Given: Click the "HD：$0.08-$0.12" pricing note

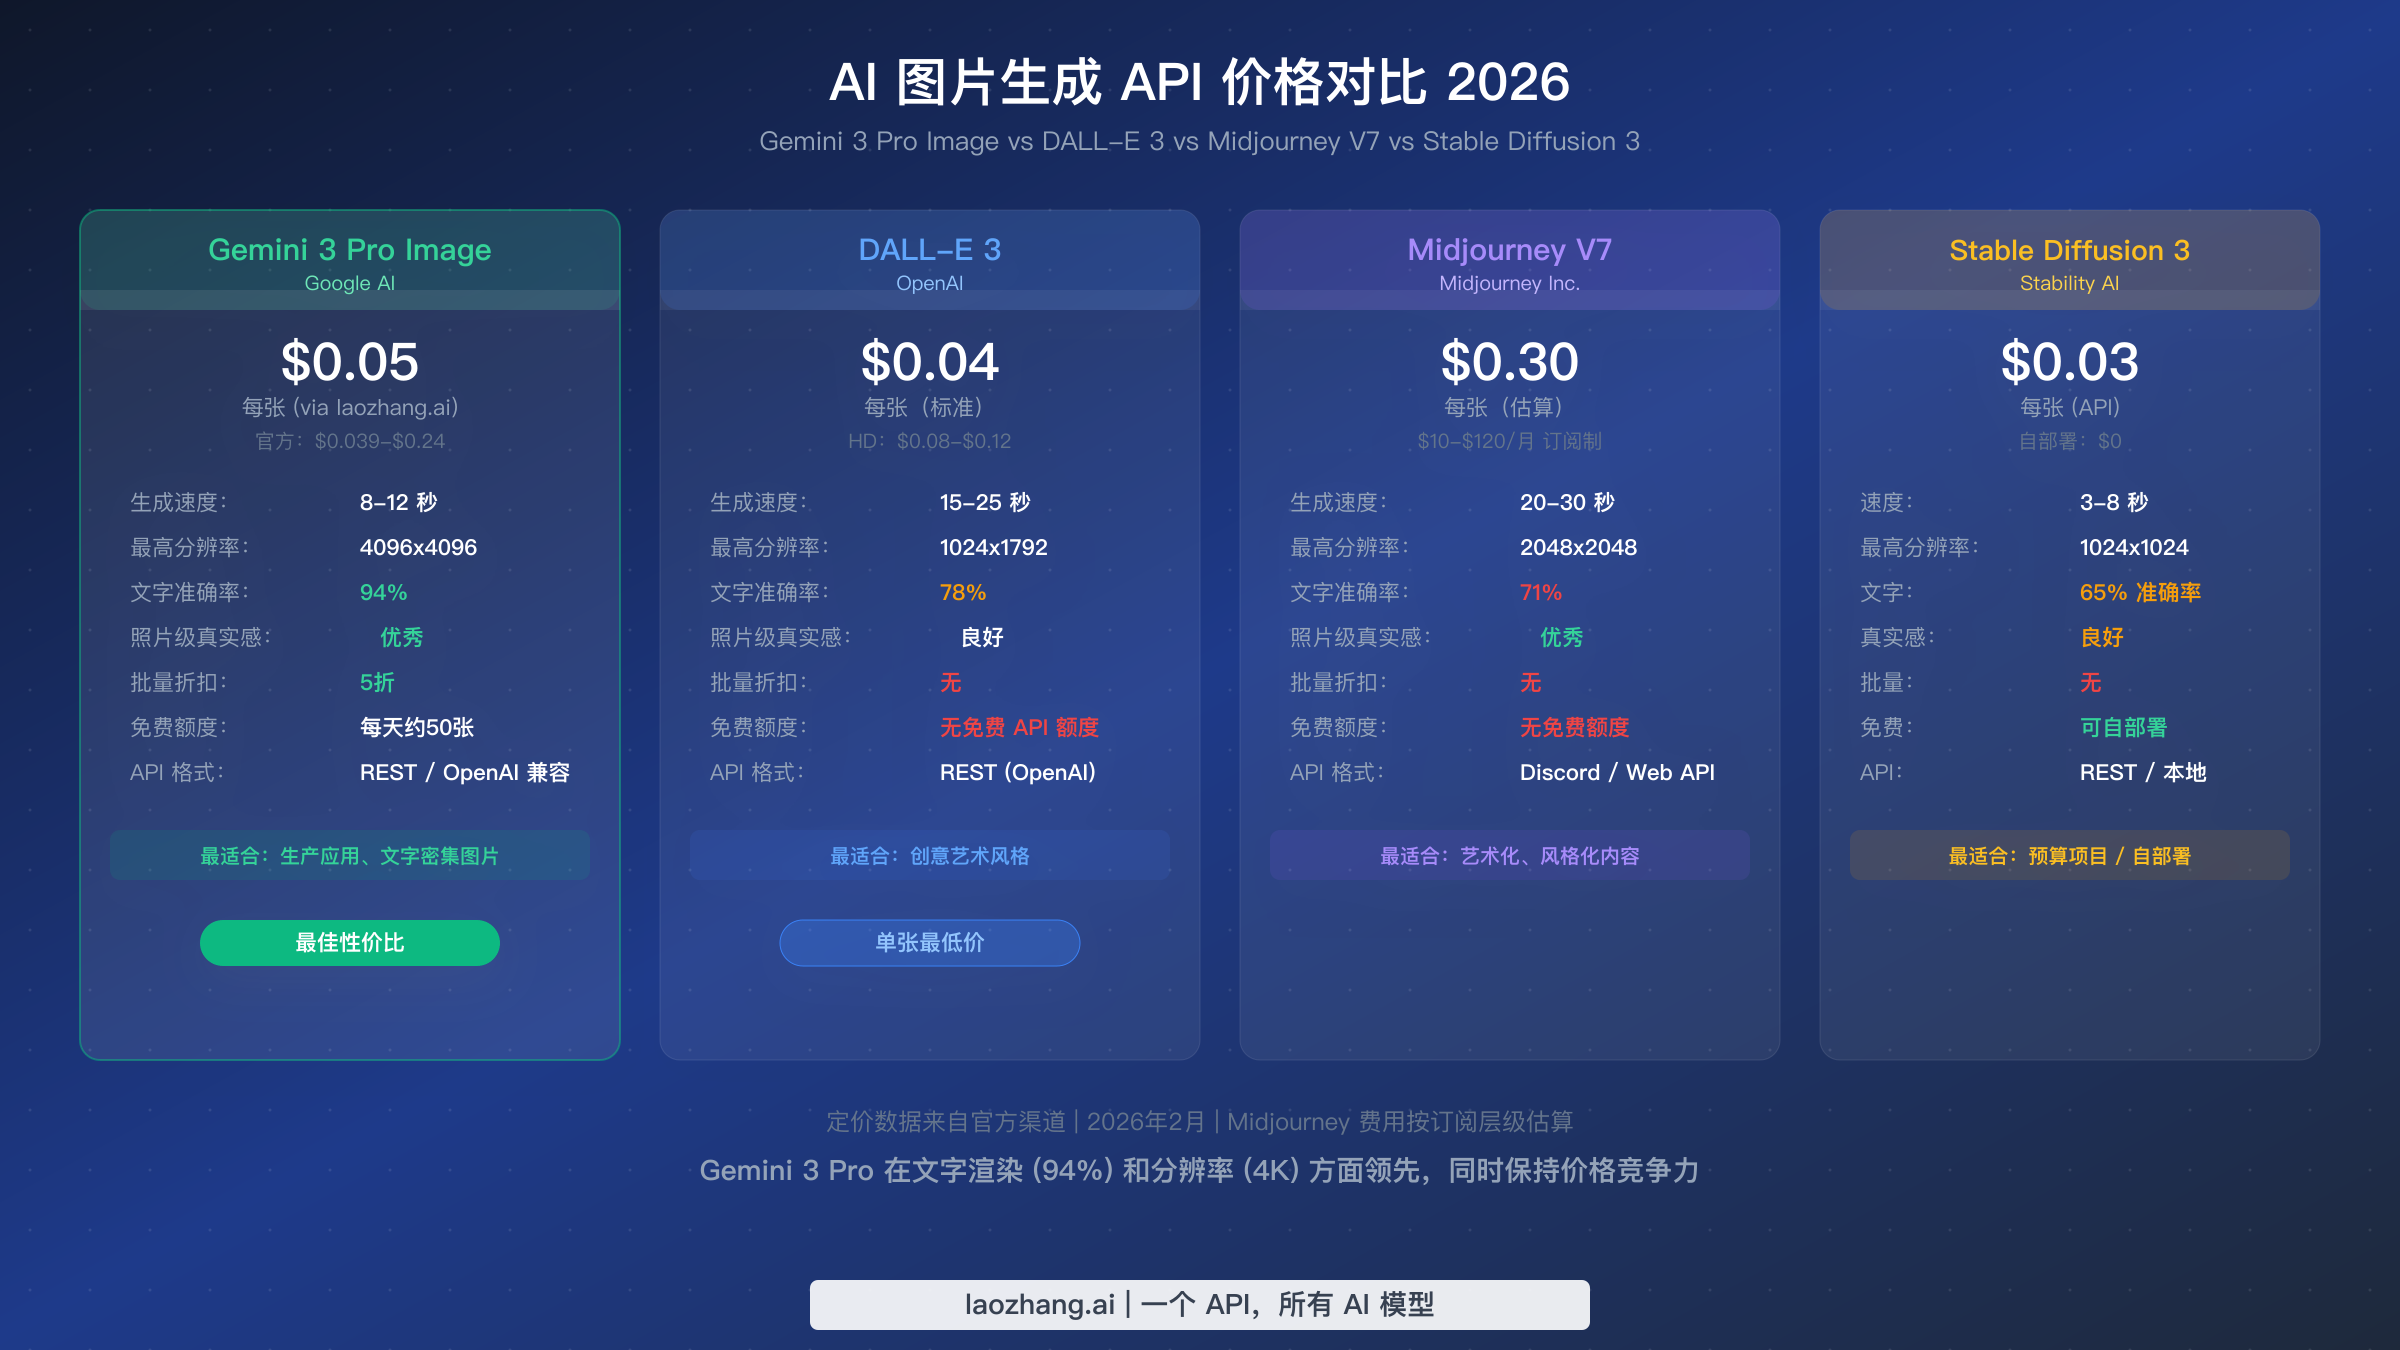Looking at the screenshot, I should coord(929,440).
